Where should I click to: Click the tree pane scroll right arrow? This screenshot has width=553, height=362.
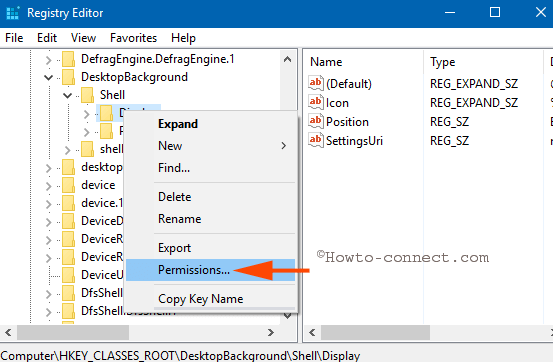coord(271,332)
